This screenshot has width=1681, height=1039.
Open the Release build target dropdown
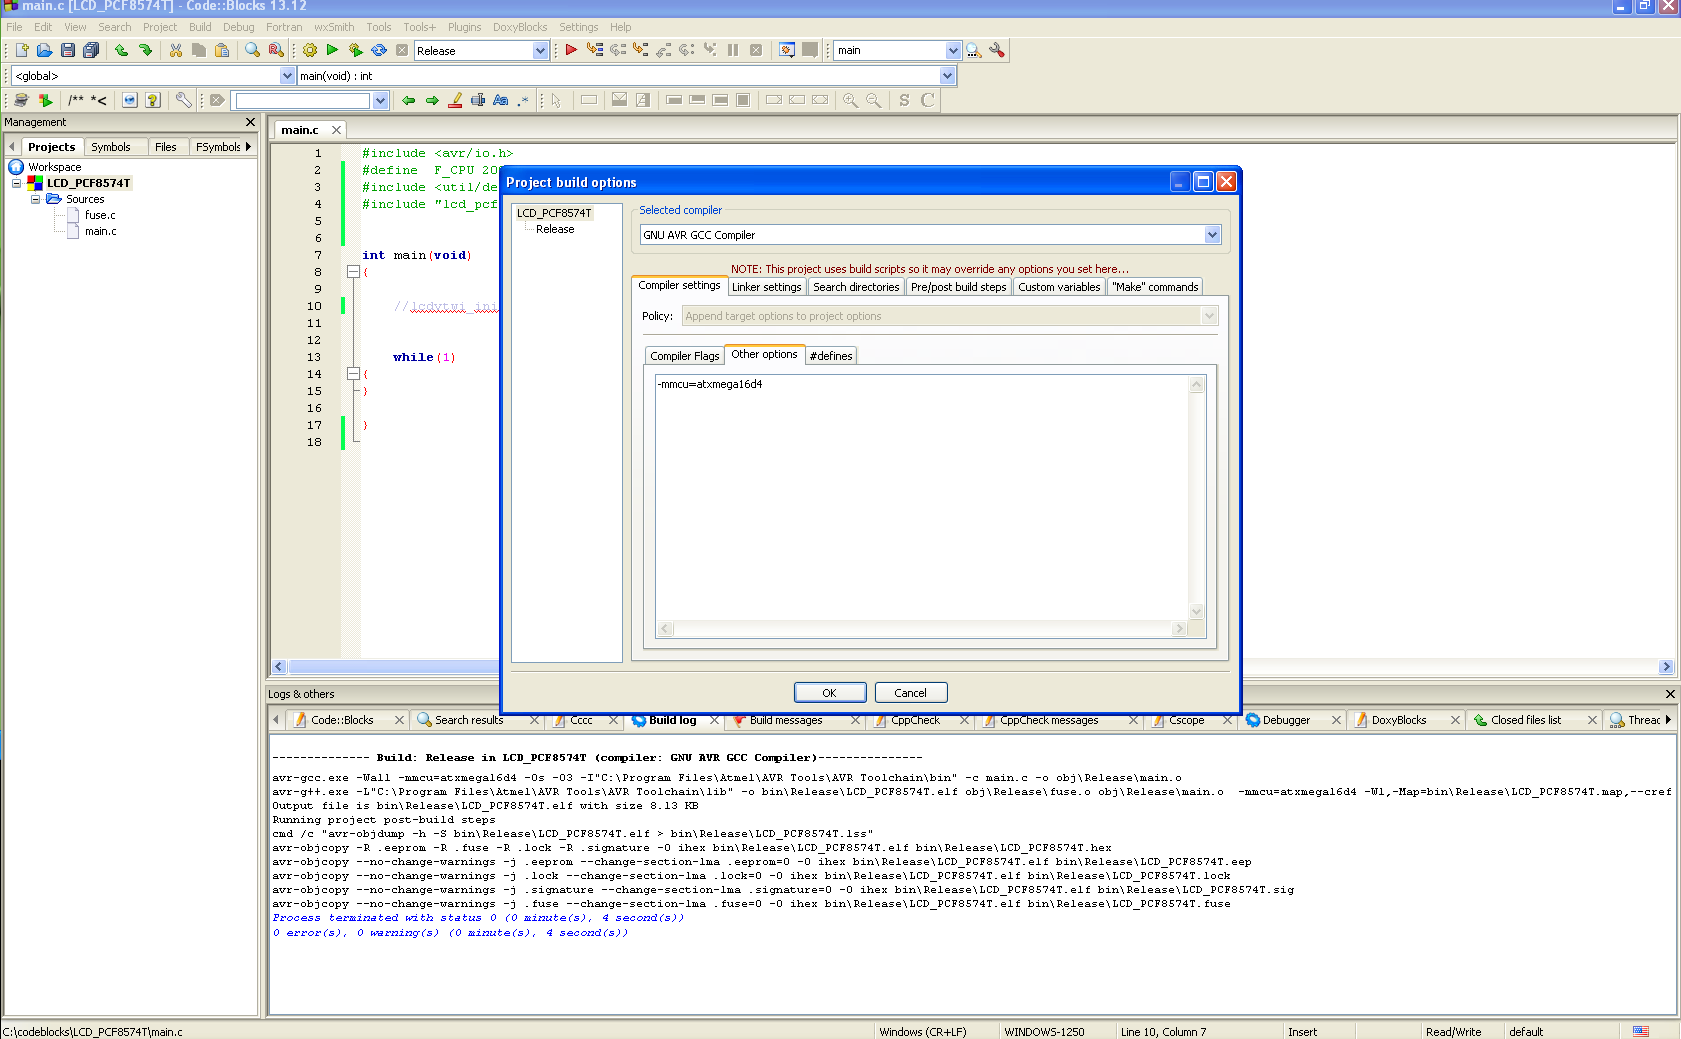point(540,51)
